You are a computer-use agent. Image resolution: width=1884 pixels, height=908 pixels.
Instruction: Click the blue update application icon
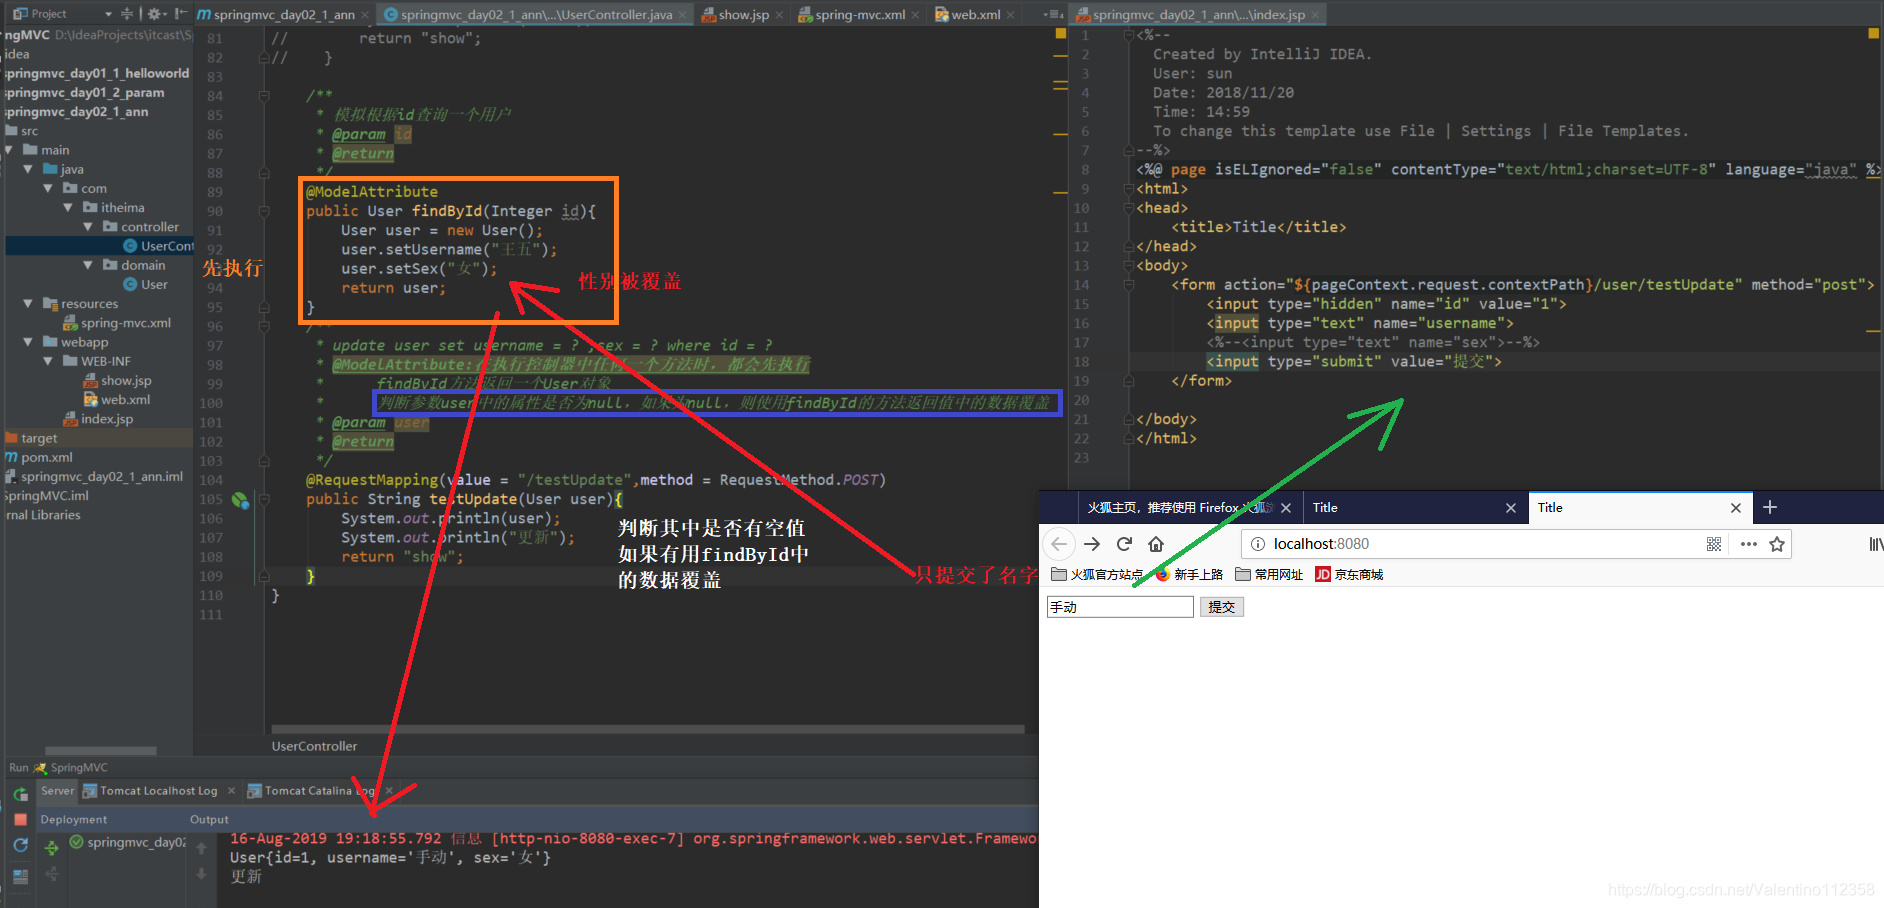(20, 846)
